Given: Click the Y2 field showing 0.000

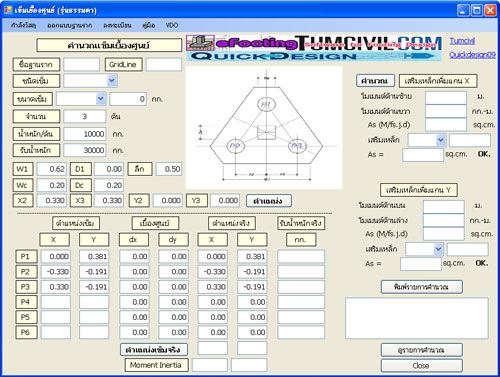Looking at the screenshot, I should click(168, 200).
